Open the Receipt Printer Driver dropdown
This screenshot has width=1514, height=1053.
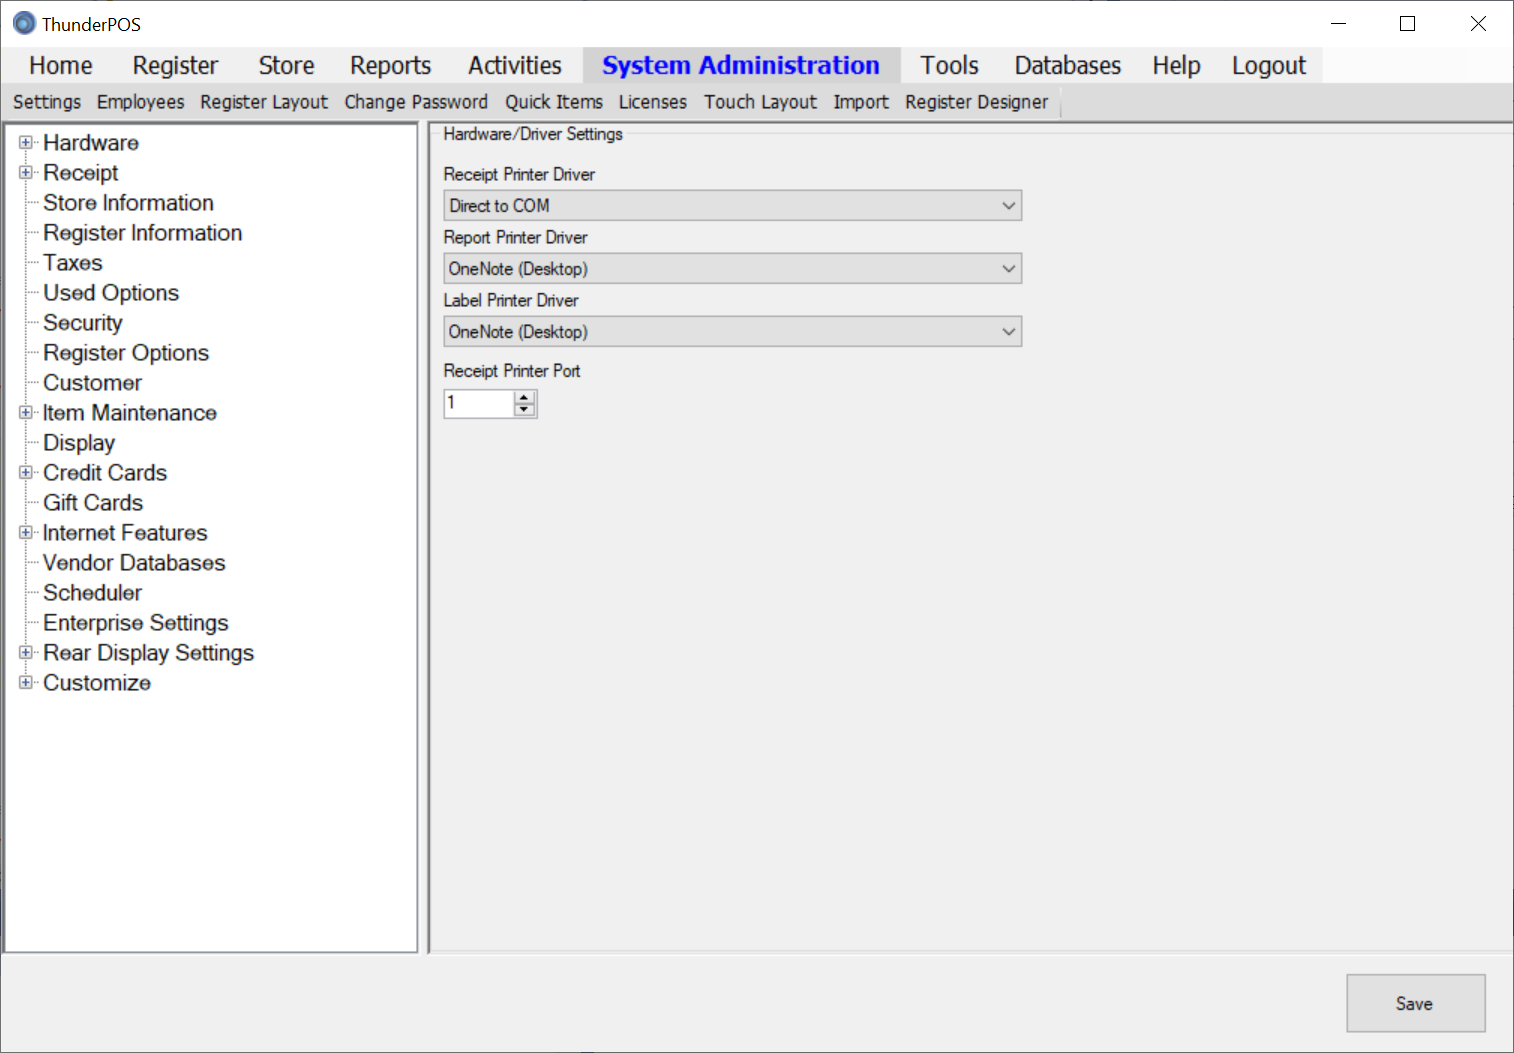point(1008,206)
